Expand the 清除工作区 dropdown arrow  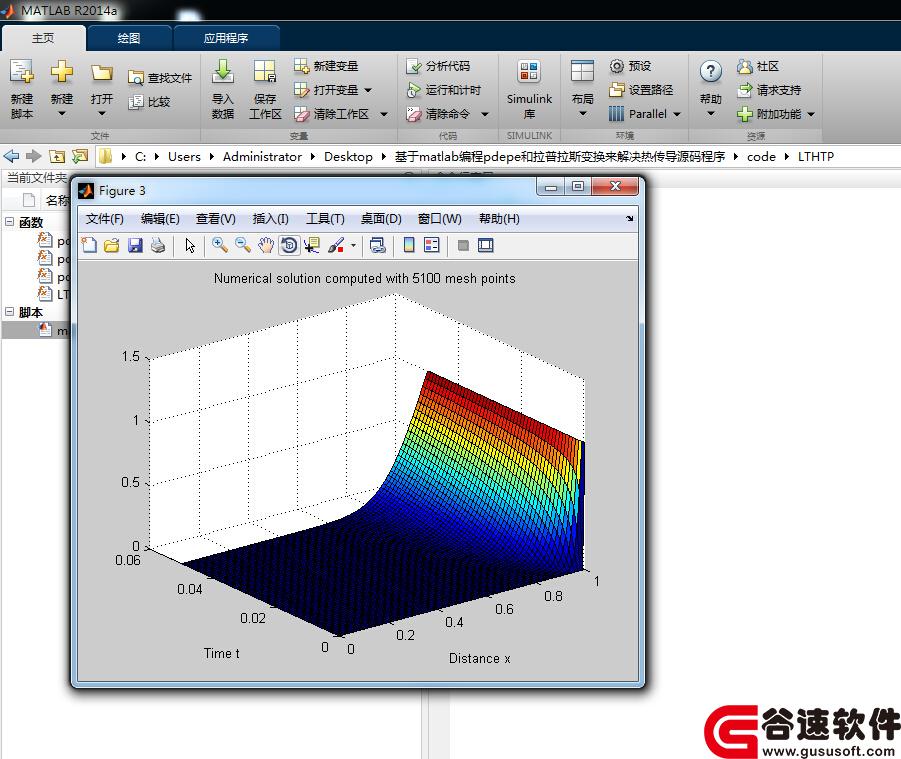point(384,114)
